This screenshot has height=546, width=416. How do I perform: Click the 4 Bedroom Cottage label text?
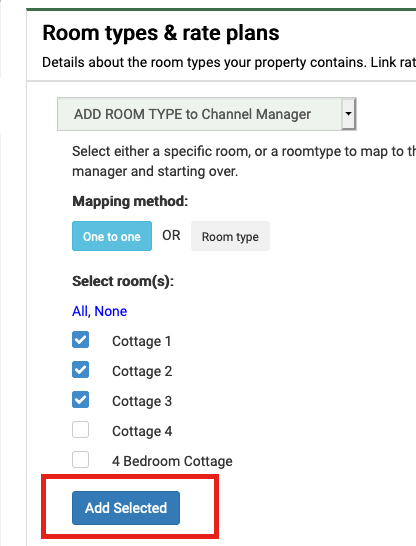tap(172, 461)
